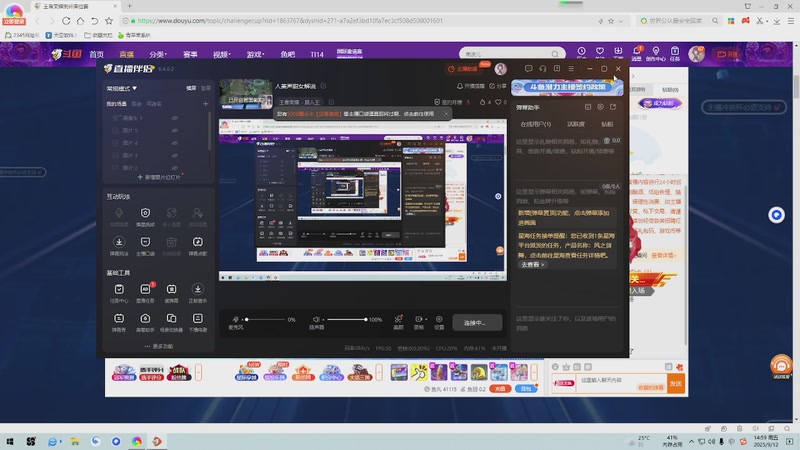This screenshot has height=450, width=800.
Task: Toggle visibility of the 摄像头 1 source
Action: [174, 118]
